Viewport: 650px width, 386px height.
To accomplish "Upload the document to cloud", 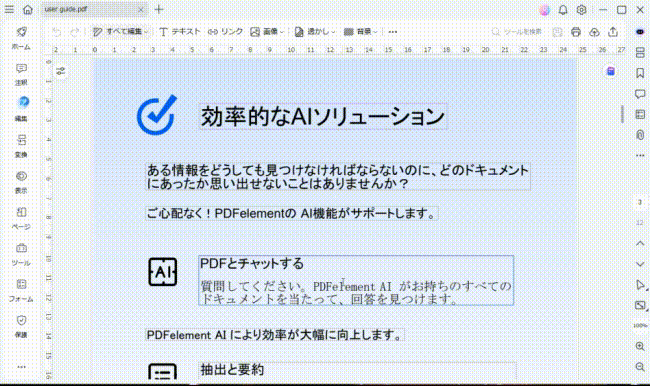I will click(x=594, y=32).
